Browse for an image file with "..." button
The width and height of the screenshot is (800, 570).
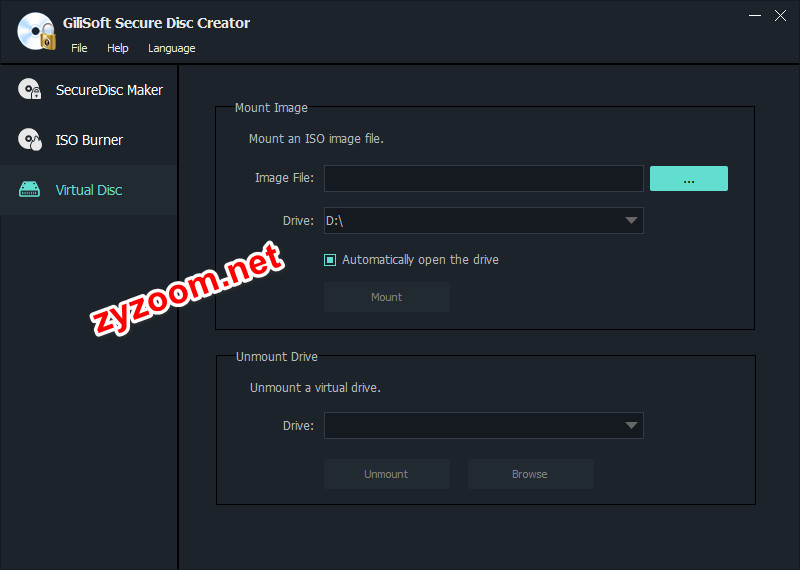tap(689, 179)
